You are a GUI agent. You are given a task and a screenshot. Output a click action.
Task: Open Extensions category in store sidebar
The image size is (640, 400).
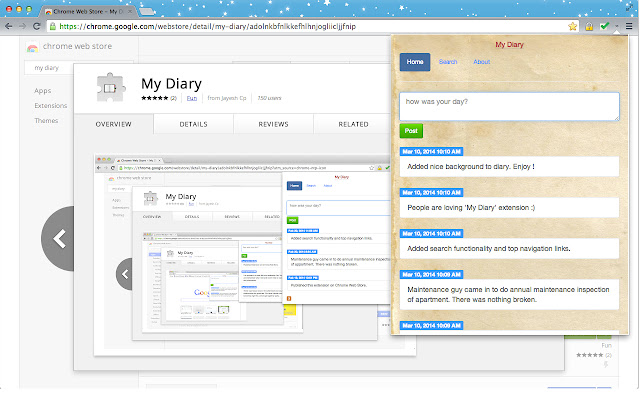click(51, 106)
